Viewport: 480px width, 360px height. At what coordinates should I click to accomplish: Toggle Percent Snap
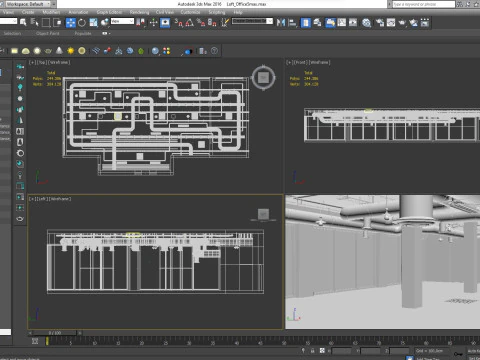[x=201, y=22]
